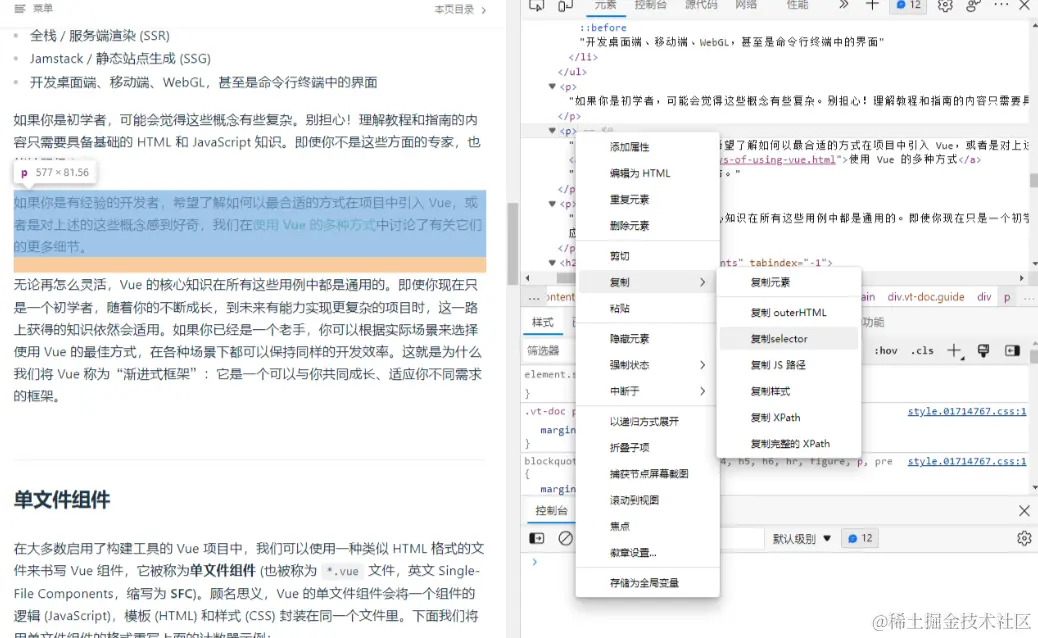Open the issues badge showing 12 in top toolbar
Viewport: 1038px width, 638px height.
[909, 5]
